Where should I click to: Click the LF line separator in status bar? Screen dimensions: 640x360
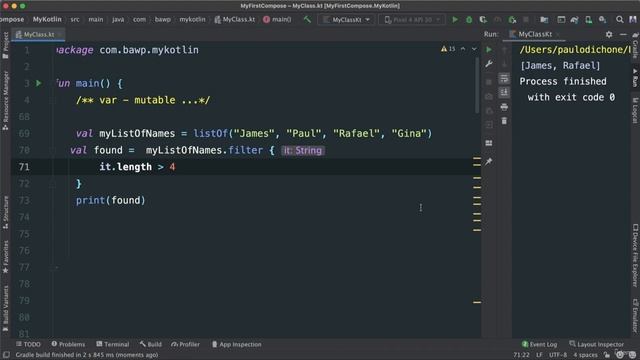(539, 355)
